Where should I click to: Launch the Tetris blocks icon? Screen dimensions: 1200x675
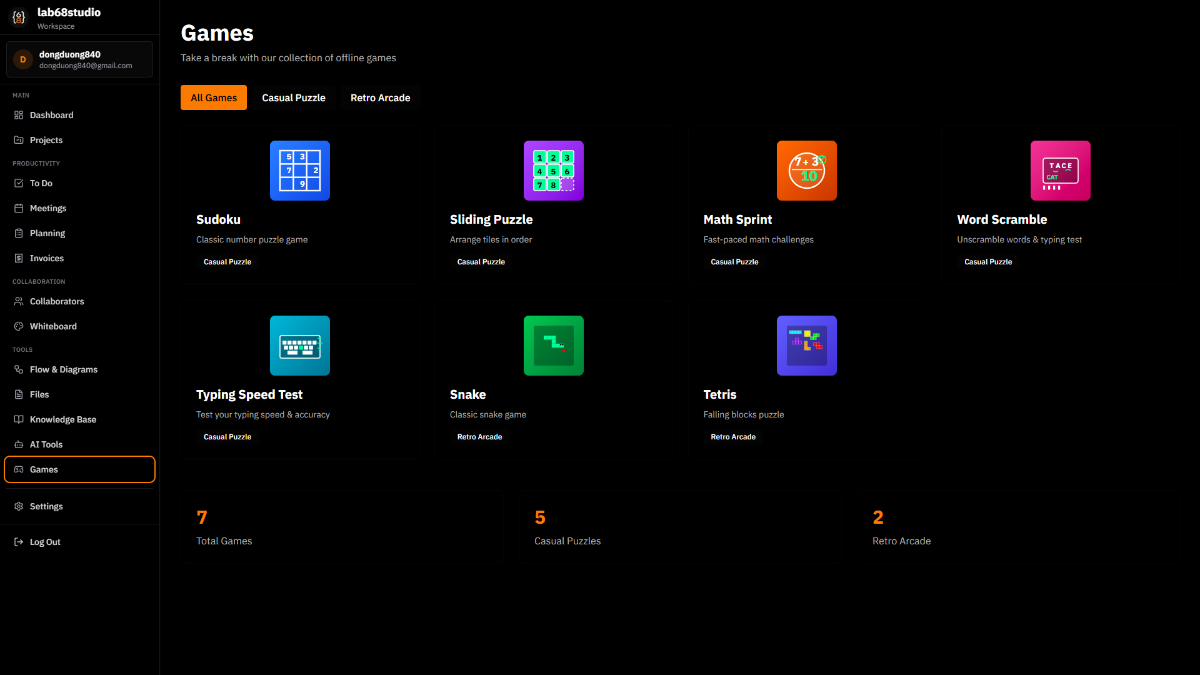[807, 346]
